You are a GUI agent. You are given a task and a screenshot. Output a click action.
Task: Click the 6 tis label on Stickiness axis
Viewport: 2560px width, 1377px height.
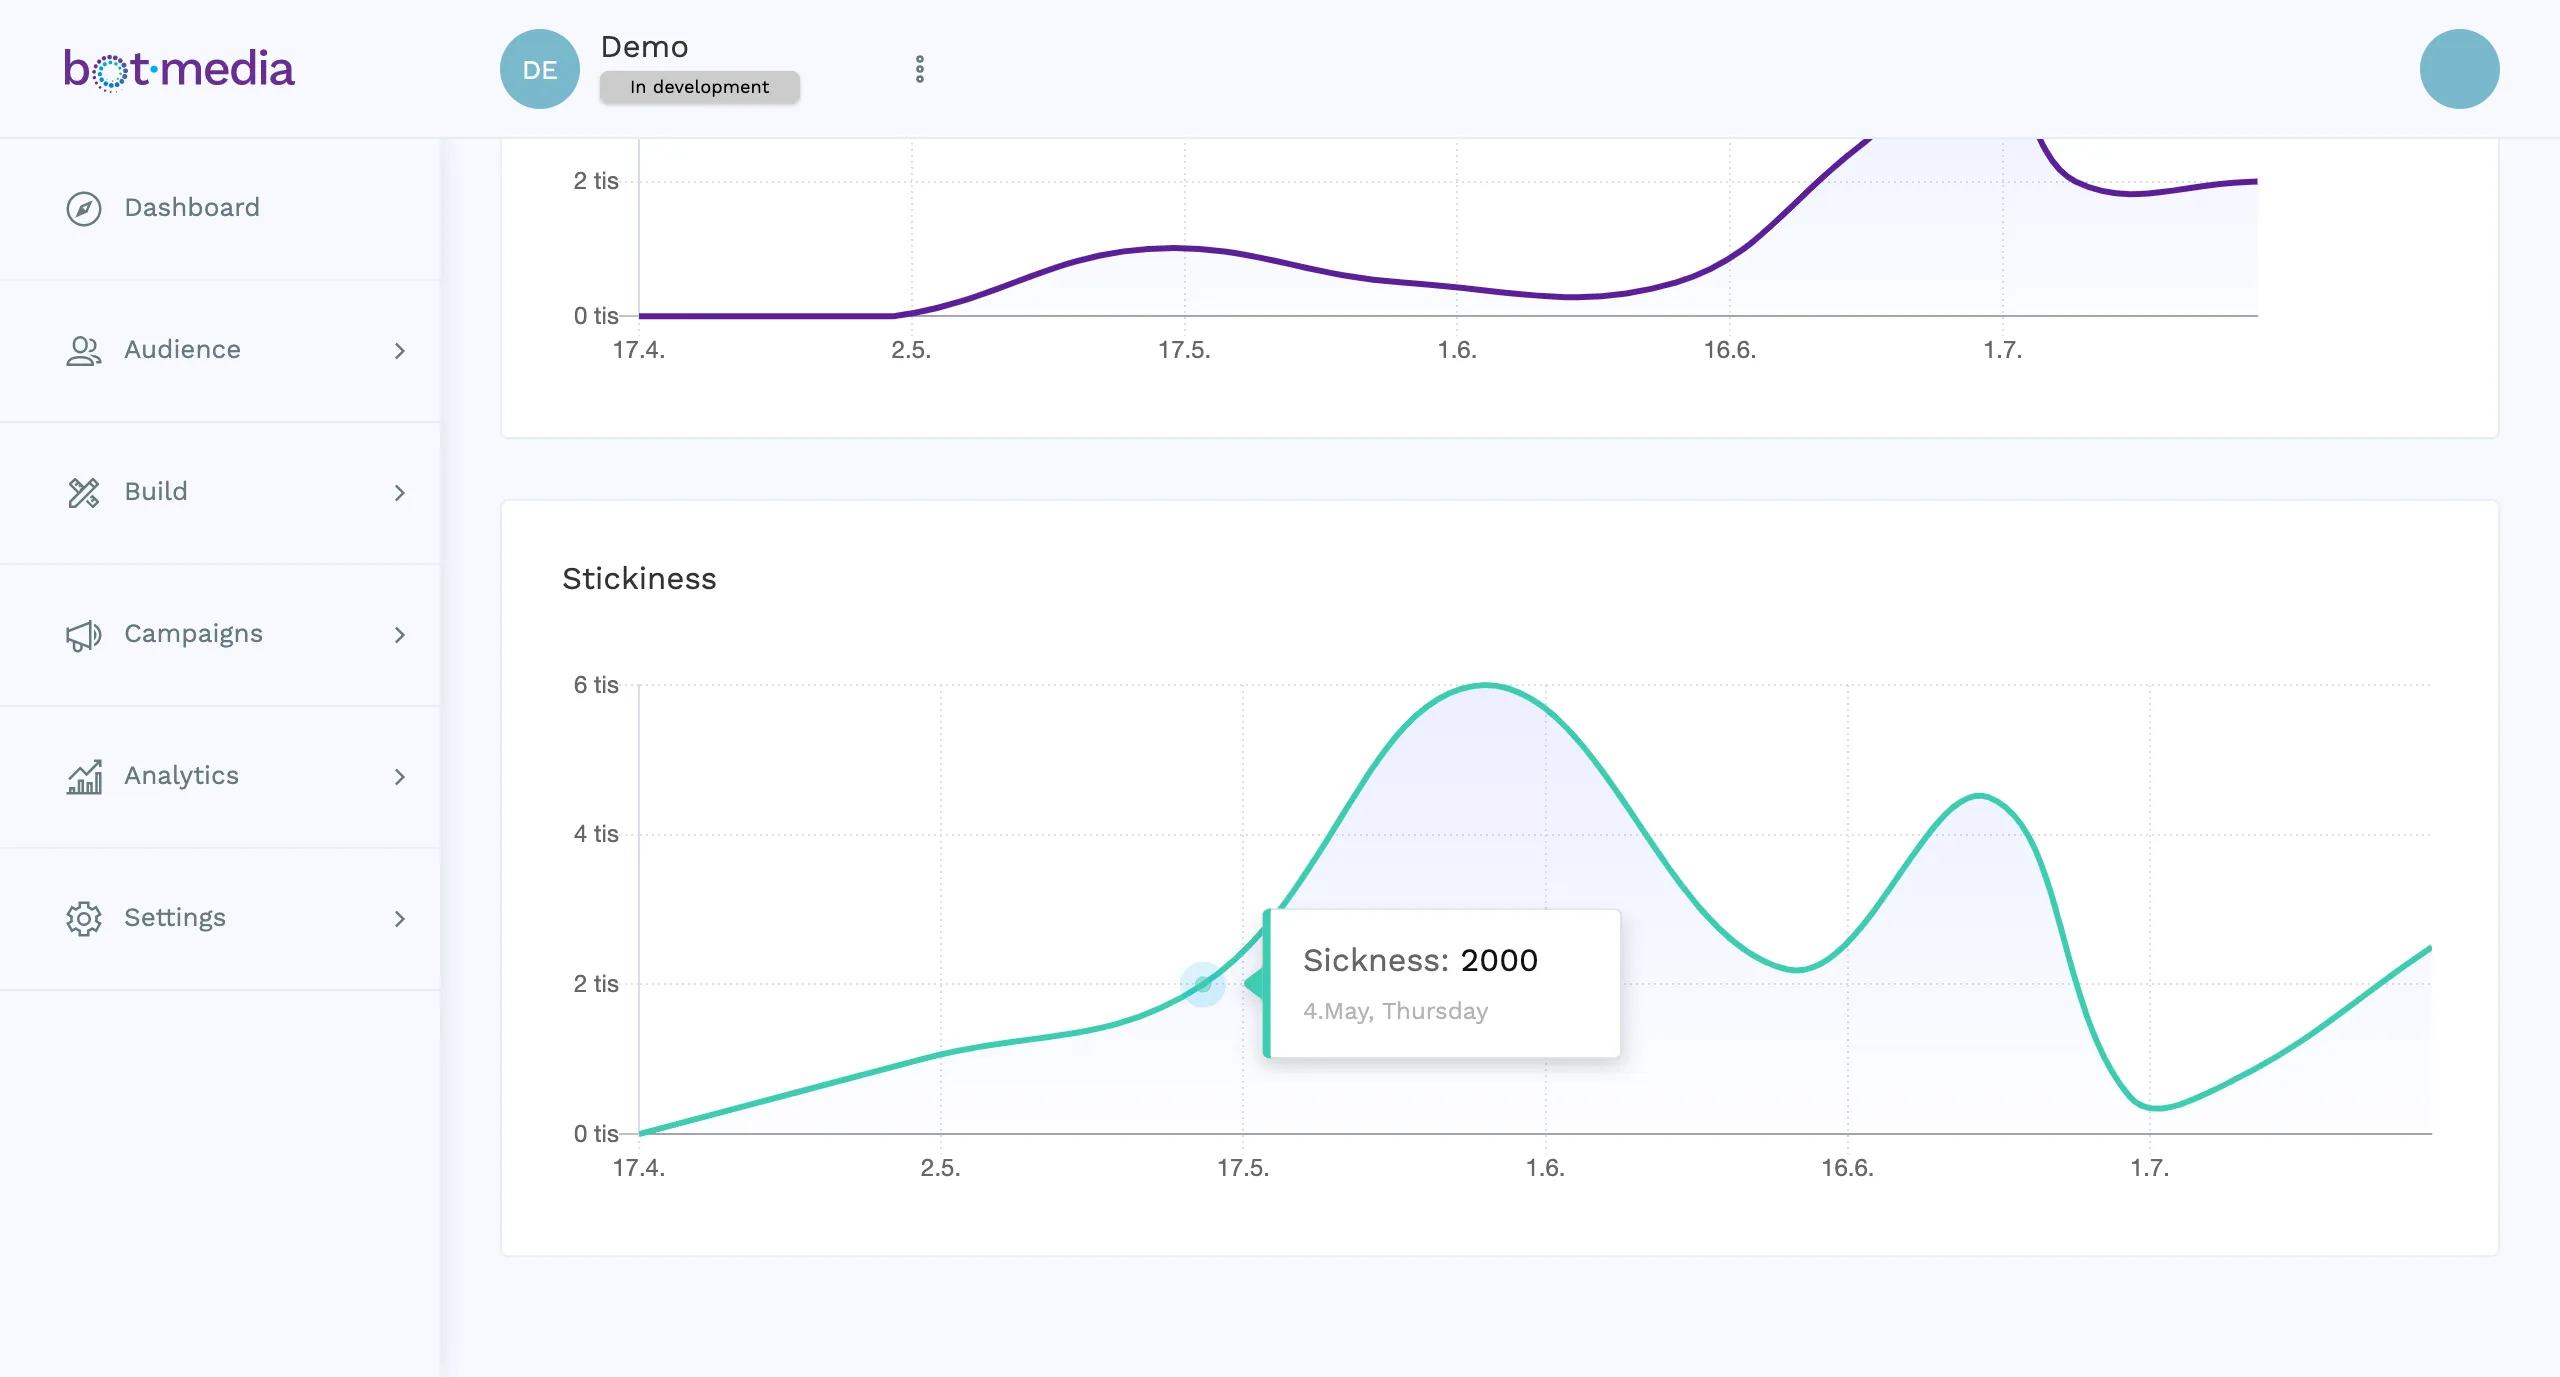[596, 685]
